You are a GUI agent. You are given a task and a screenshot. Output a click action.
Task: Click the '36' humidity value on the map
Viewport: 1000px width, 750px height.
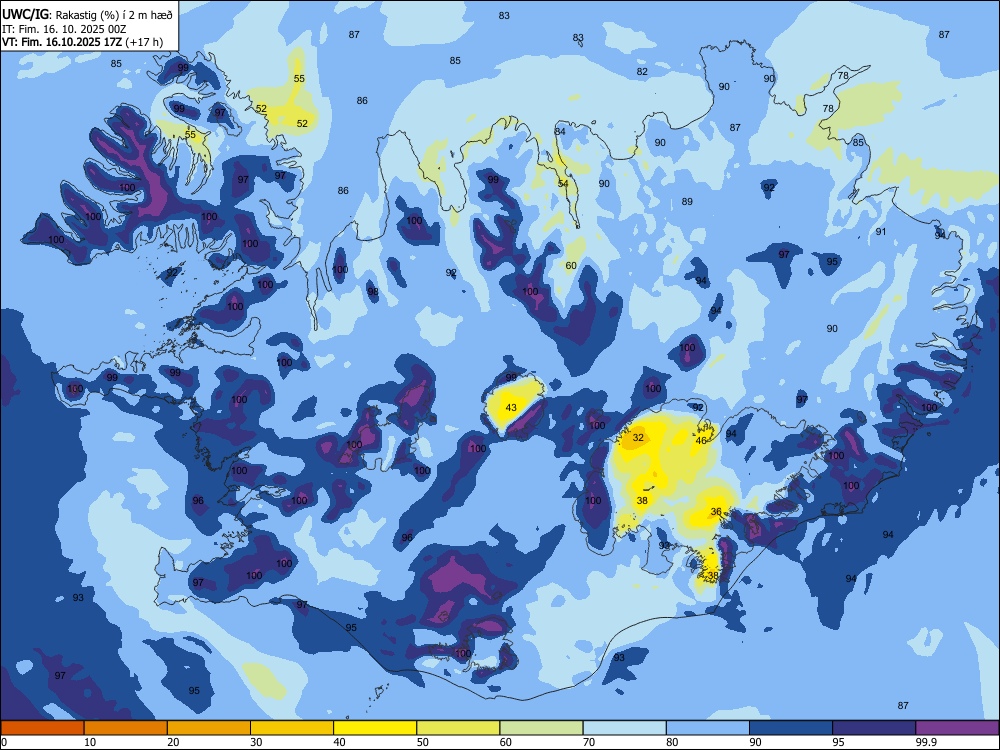716,511
